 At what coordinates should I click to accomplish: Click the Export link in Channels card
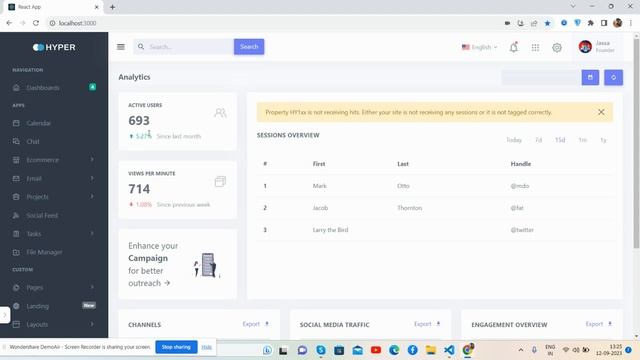click(256, 324)
